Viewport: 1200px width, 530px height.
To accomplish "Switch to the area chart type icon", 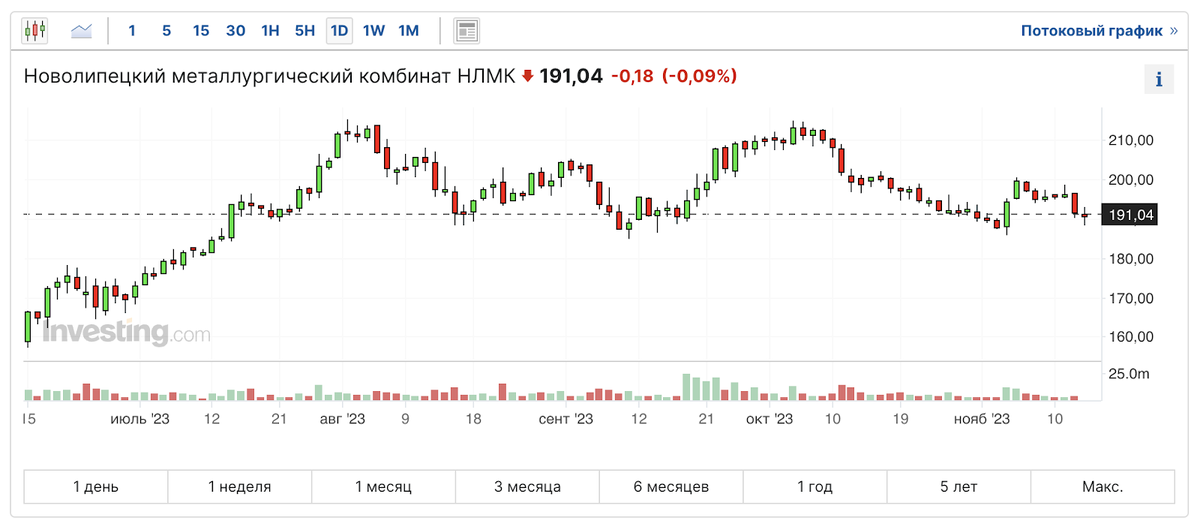I will click(x=82, y=31).
